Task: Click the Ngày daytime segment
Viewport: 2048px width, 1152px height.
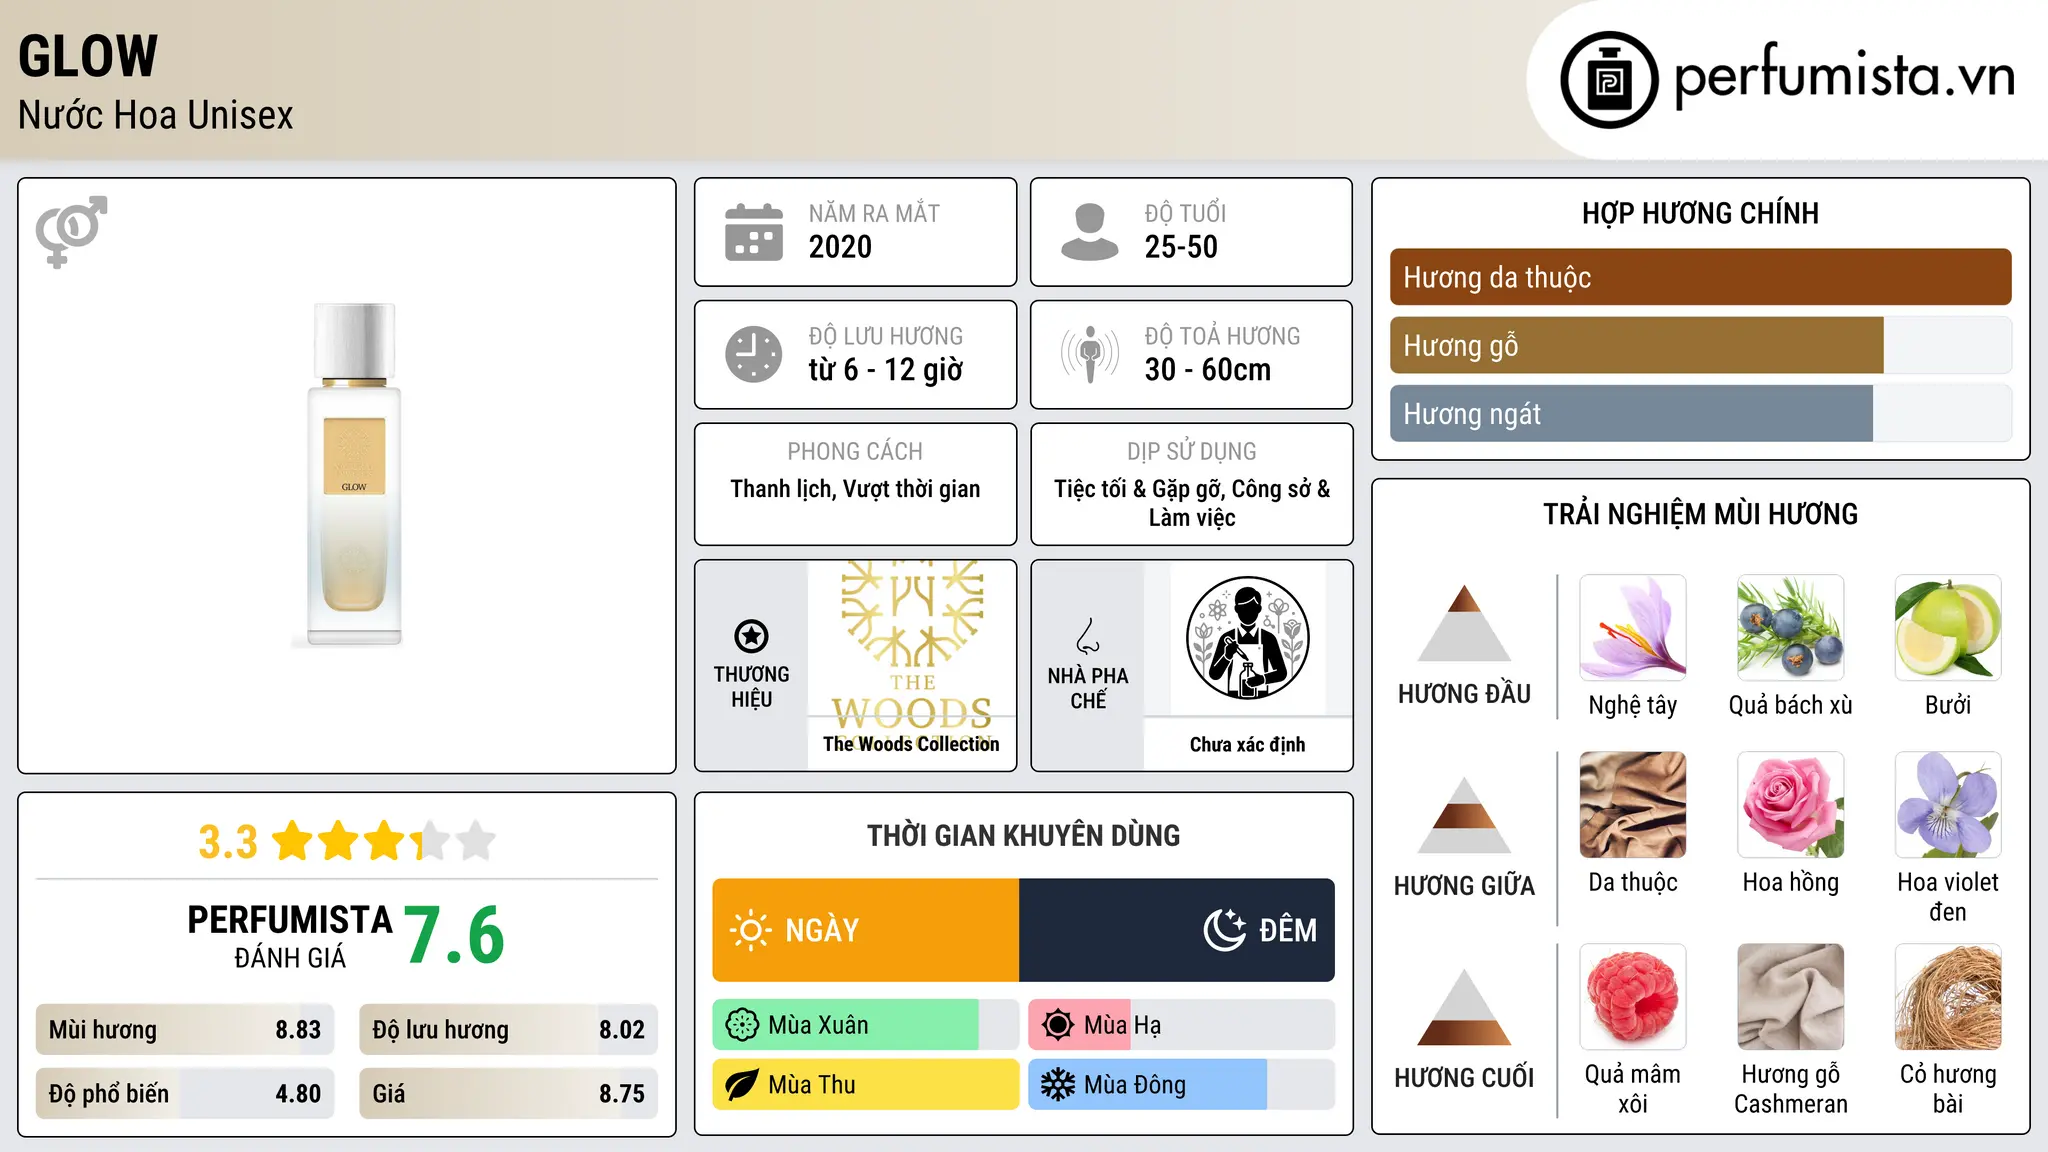Action: coord(866,930)
